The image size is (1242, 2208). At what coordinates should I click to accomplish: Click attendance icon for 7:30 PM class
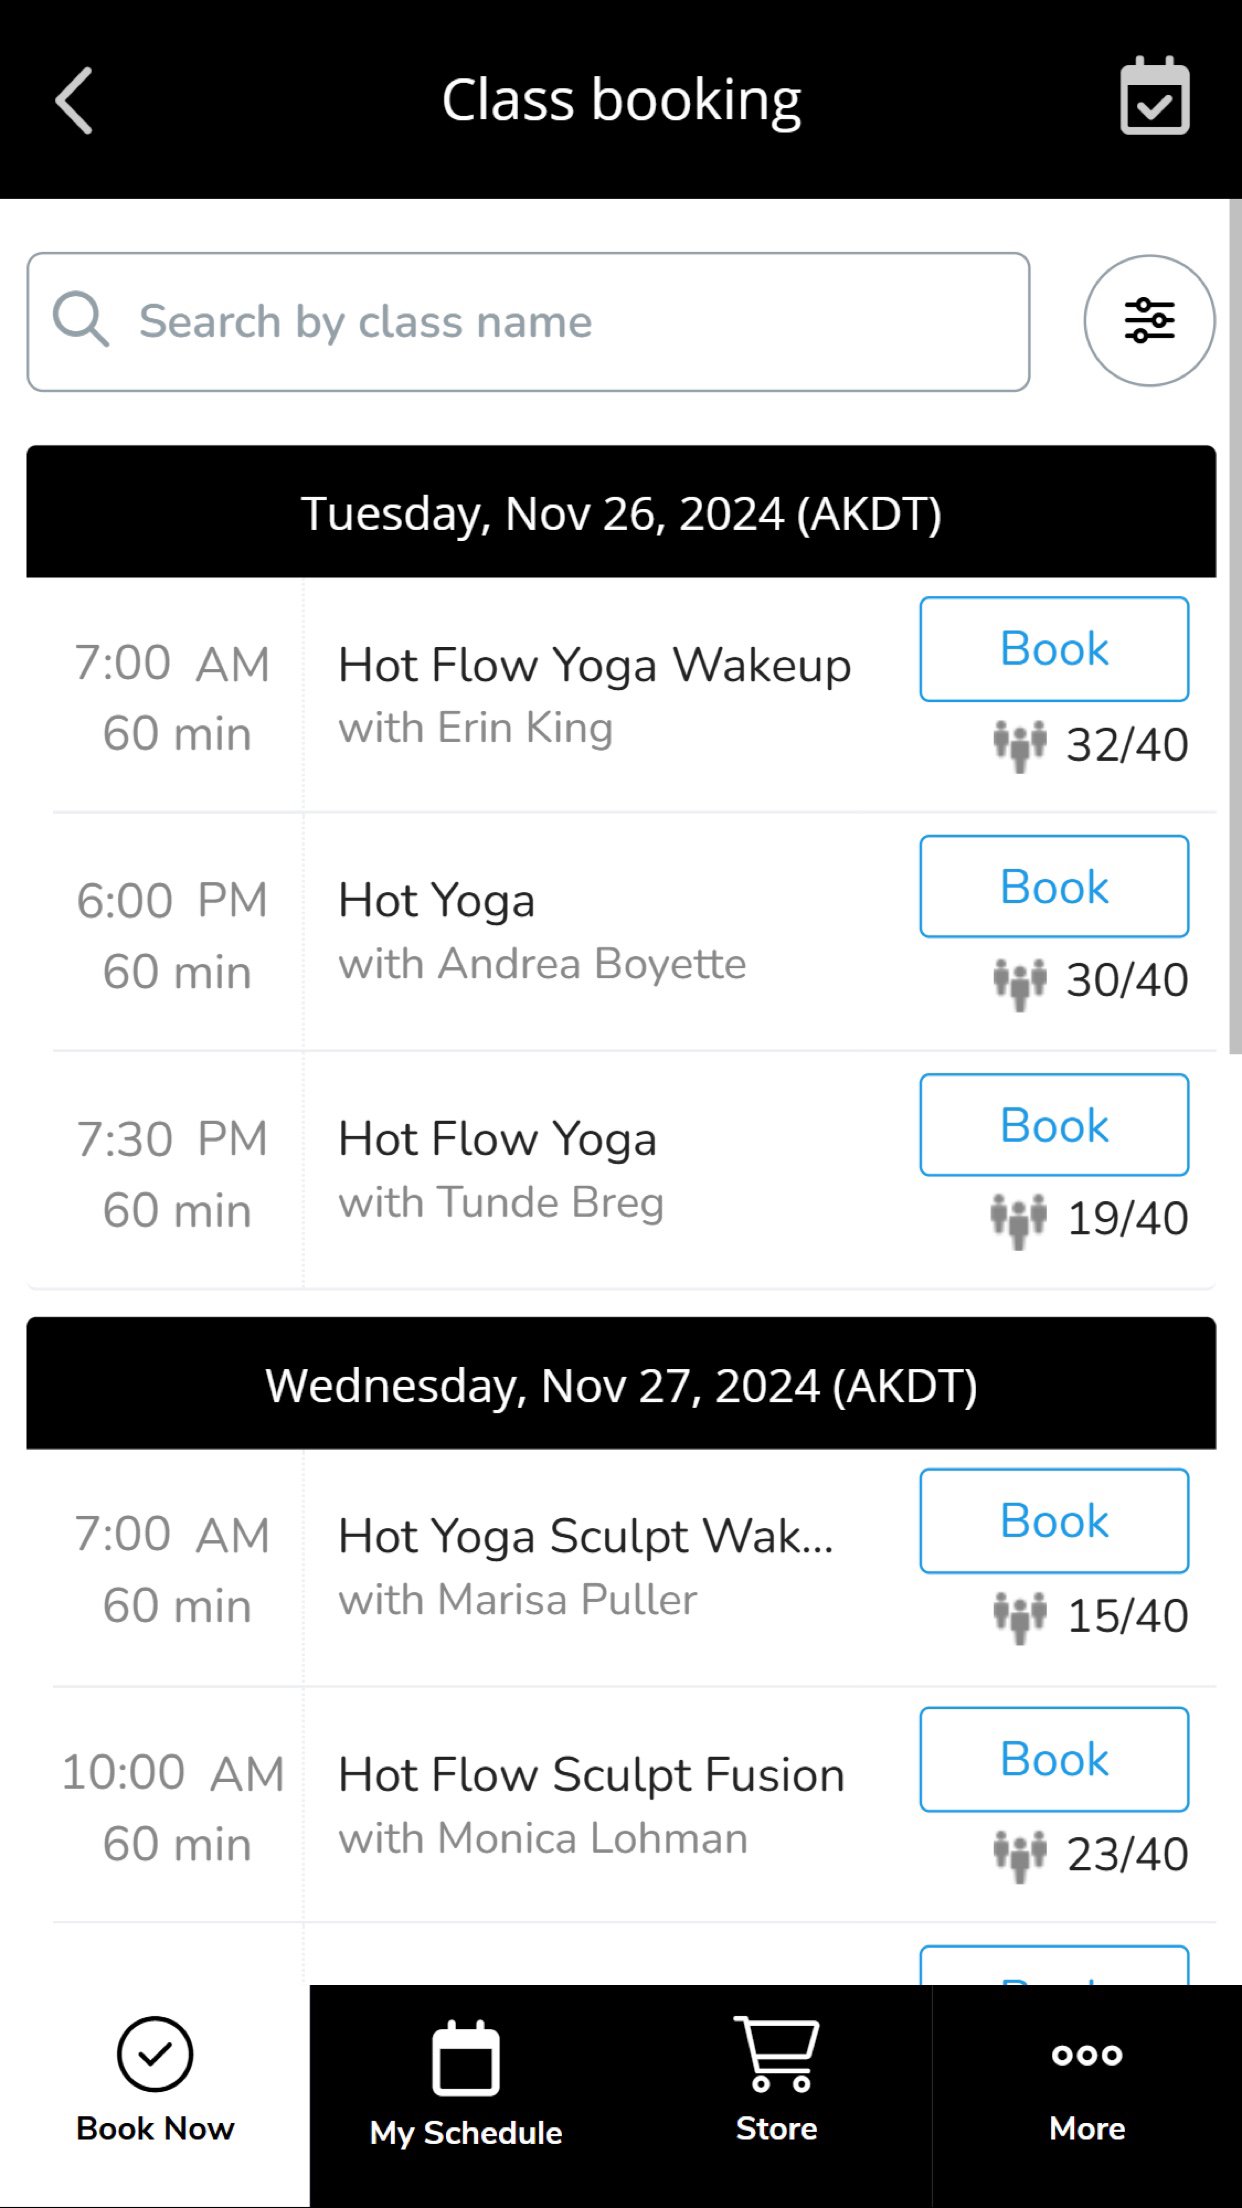pos(1018,1220)
